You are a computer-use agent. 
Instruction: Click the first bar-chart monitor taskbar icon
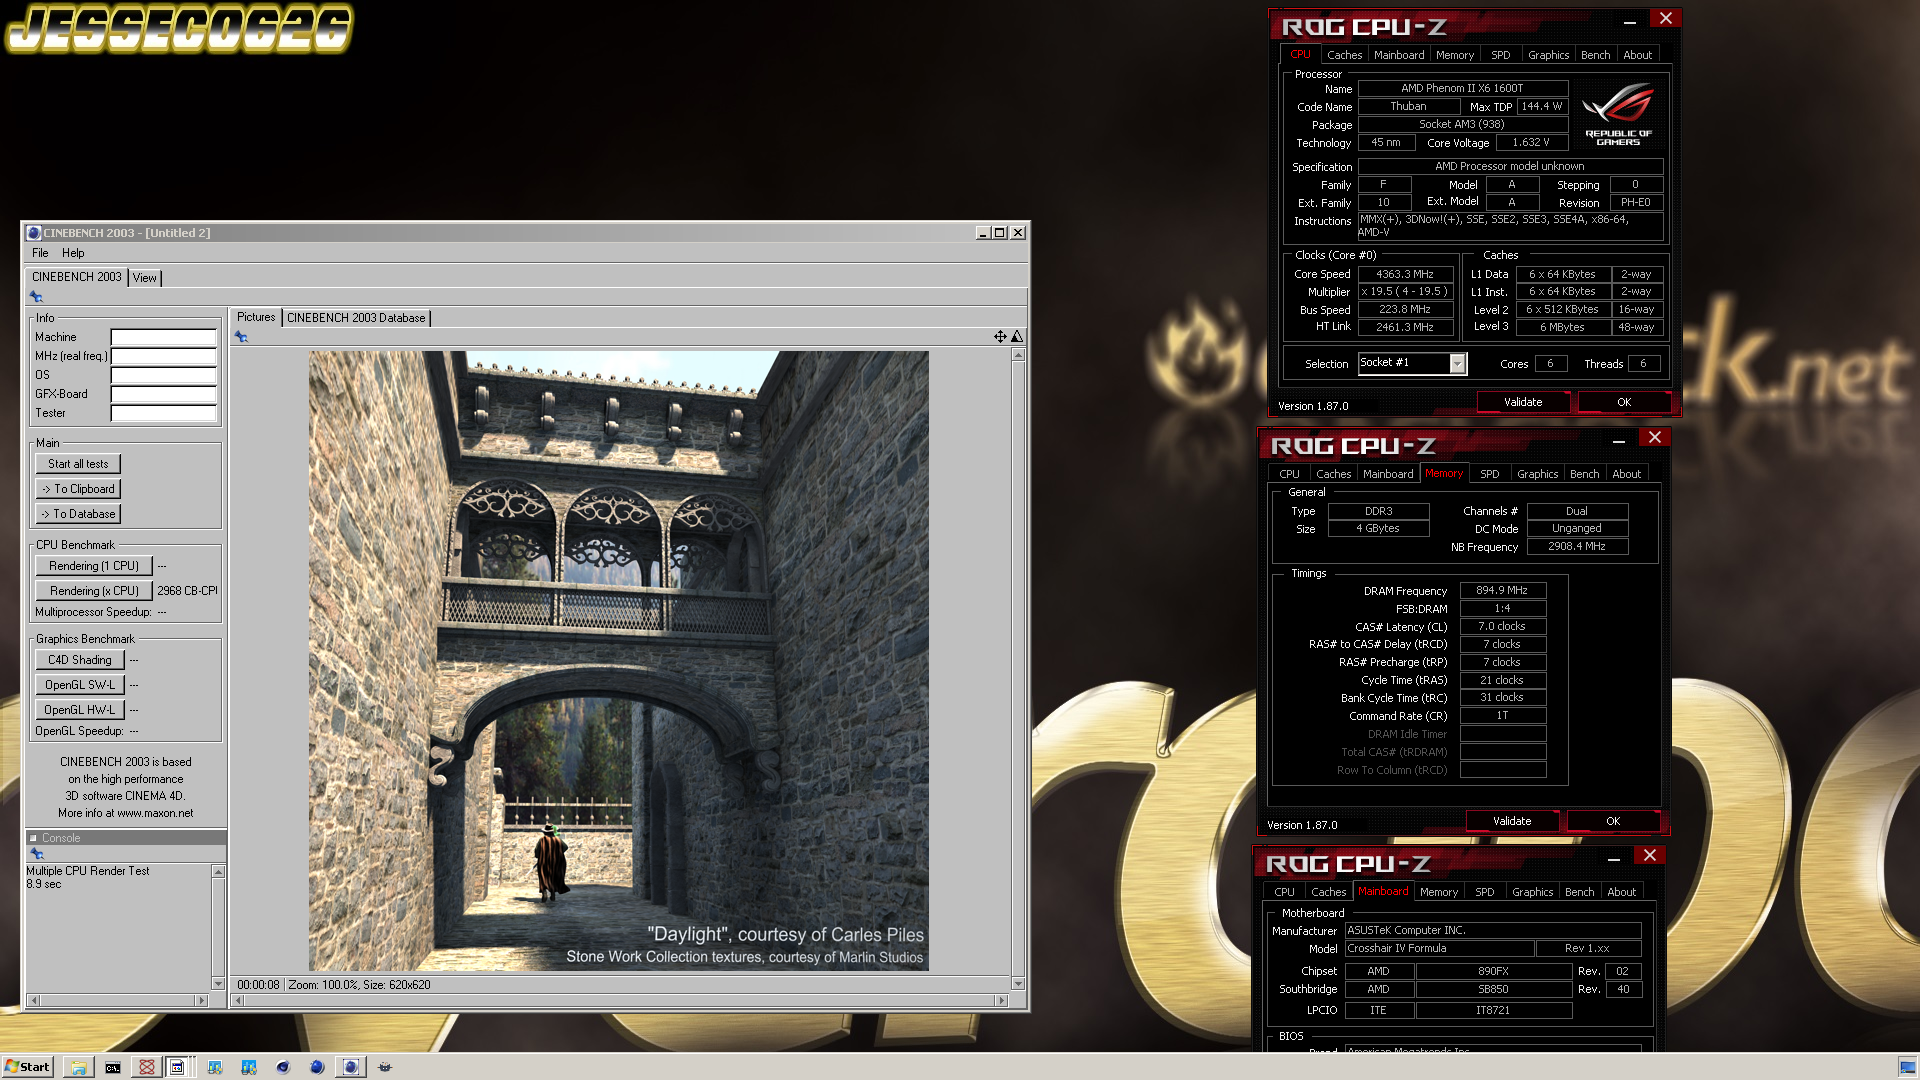pos(215,1067)
